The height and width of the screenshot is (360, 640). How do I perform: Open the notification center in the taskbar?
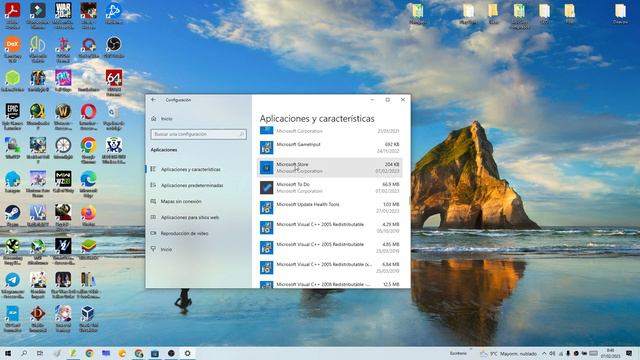point(629,353)
